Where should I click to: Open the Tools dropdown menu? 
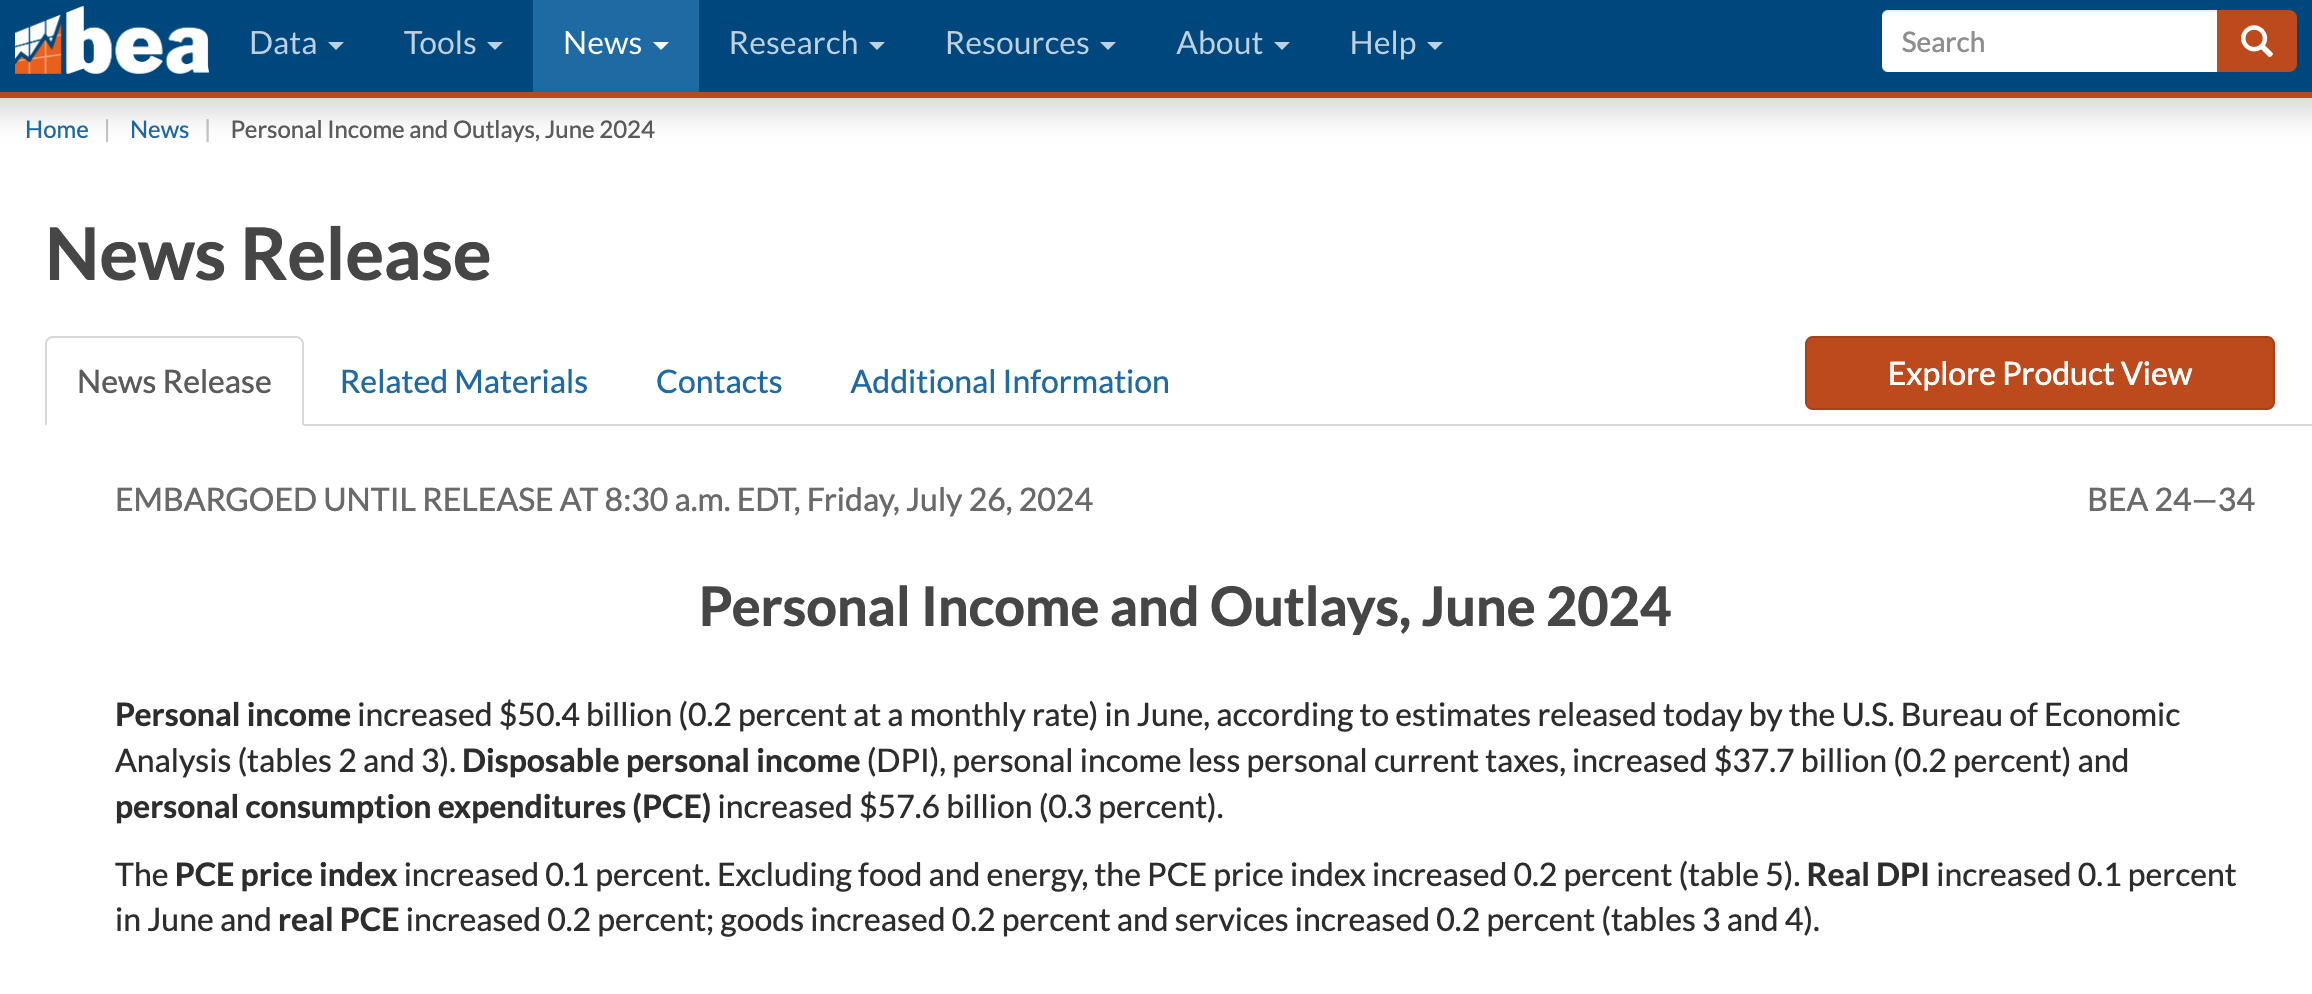click(452, 44)
